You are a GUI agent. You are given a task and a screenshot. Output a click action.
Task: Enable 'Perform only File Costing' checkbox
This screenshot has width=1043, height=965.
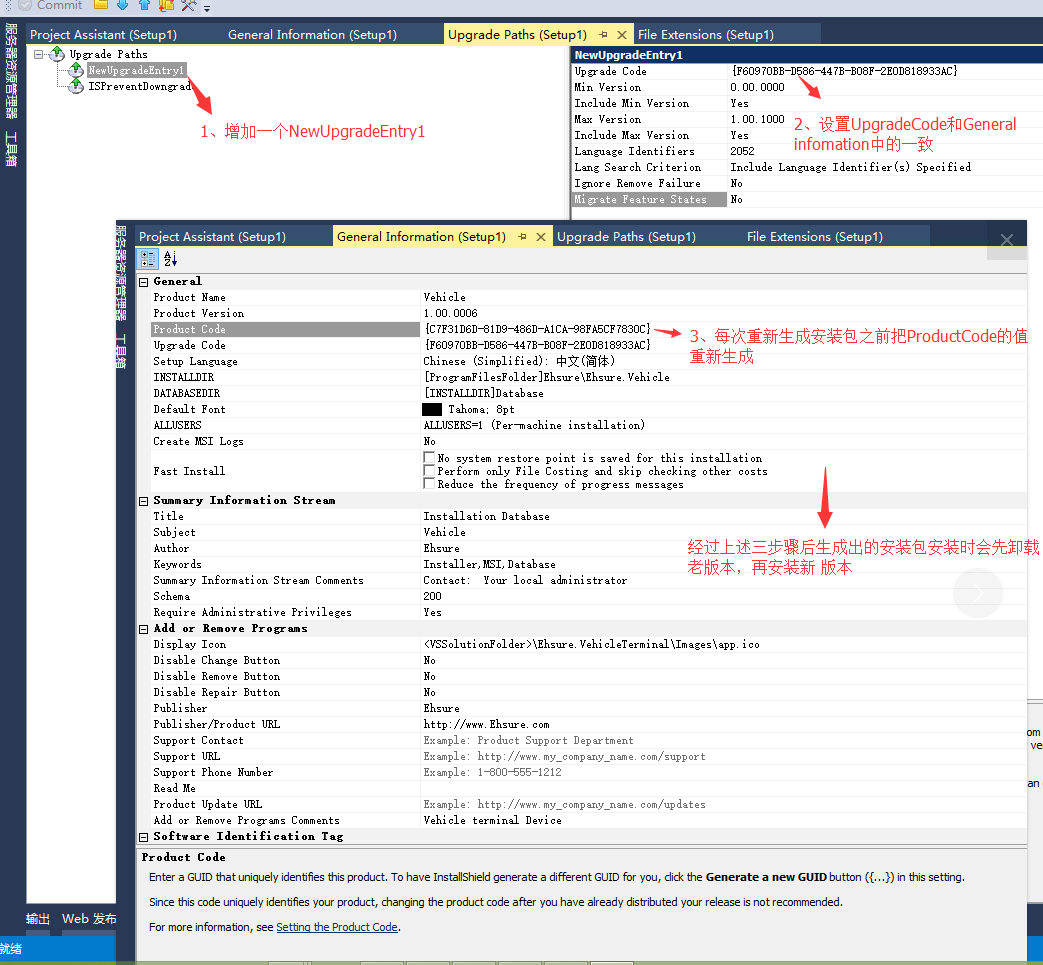pyautogui.click(x=429, y=470)
